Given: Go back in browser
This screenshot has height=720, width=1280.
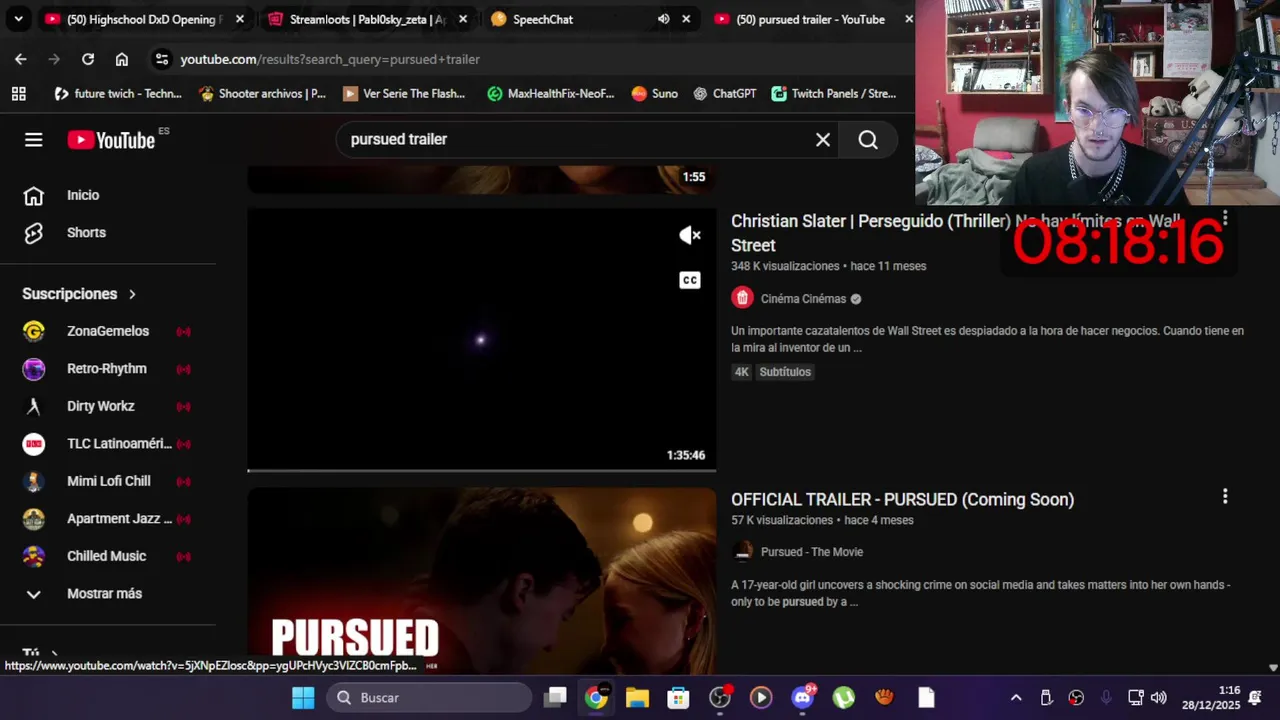Looking at the screenshot, I should pyautogui.click(x=21, y=59).
